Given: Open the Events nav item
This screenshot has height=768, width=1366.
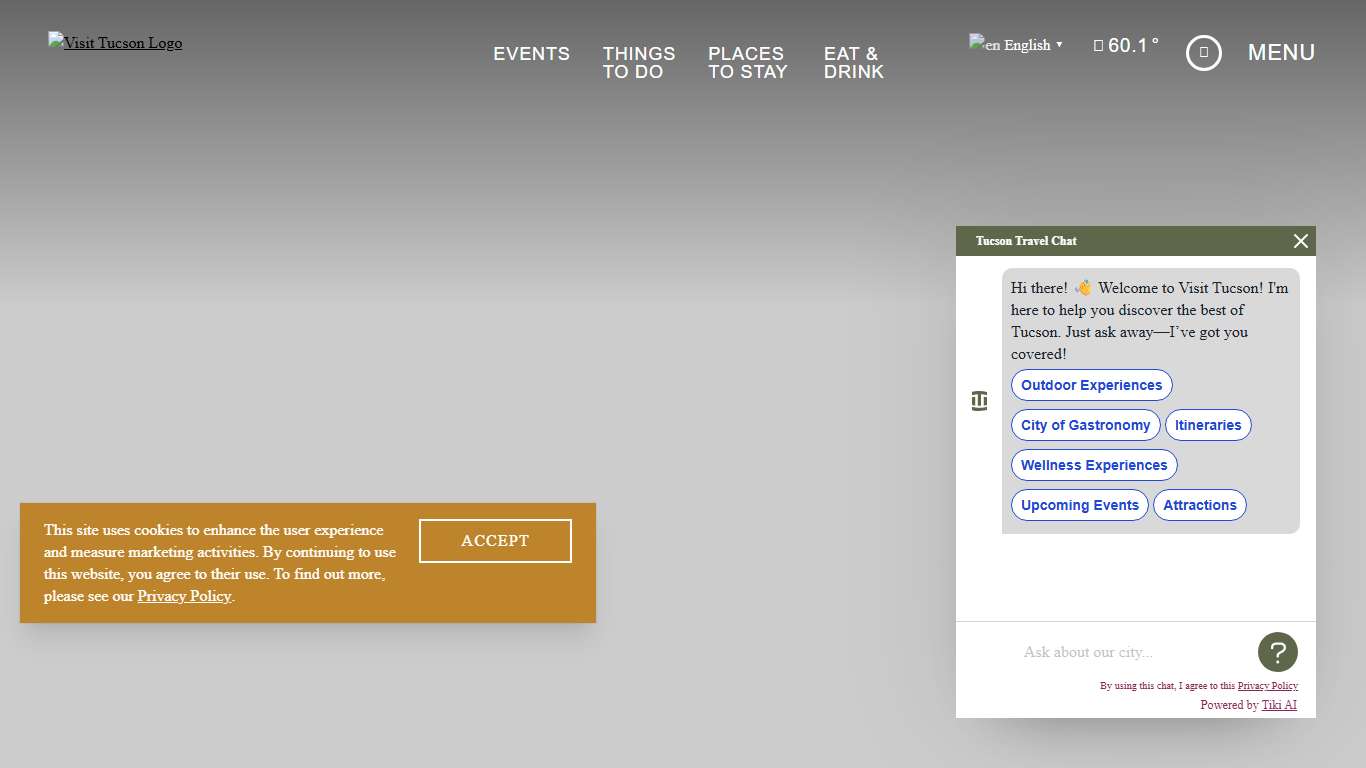Looking at the screenshot, I should pyautogui.click(x=531, y=54).
